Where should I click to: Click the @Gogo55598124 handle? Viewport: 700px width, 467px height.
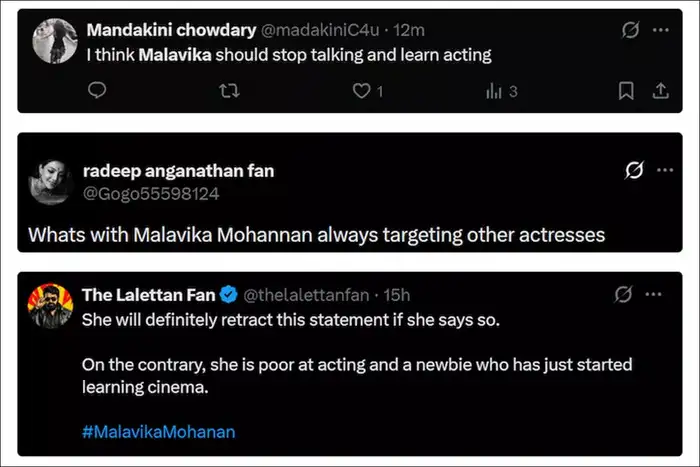[x=151, y=193]
